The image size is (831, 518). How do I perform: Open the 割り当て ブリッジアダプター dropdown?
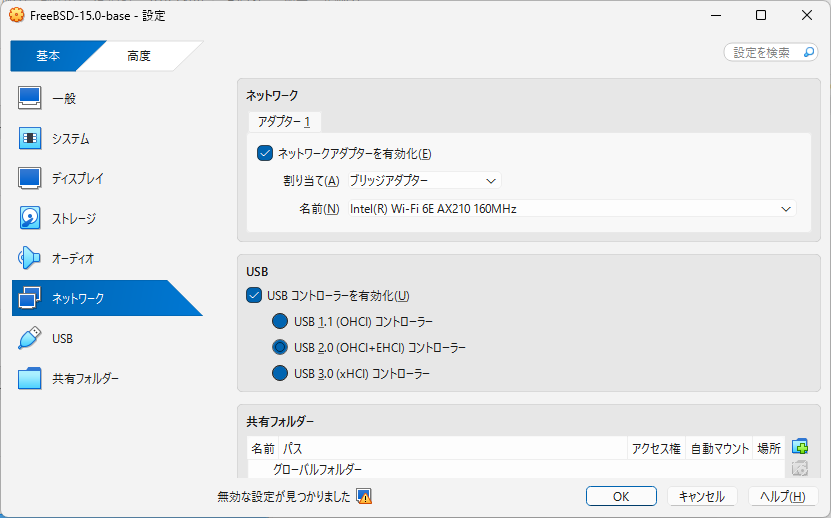[424, 181]
